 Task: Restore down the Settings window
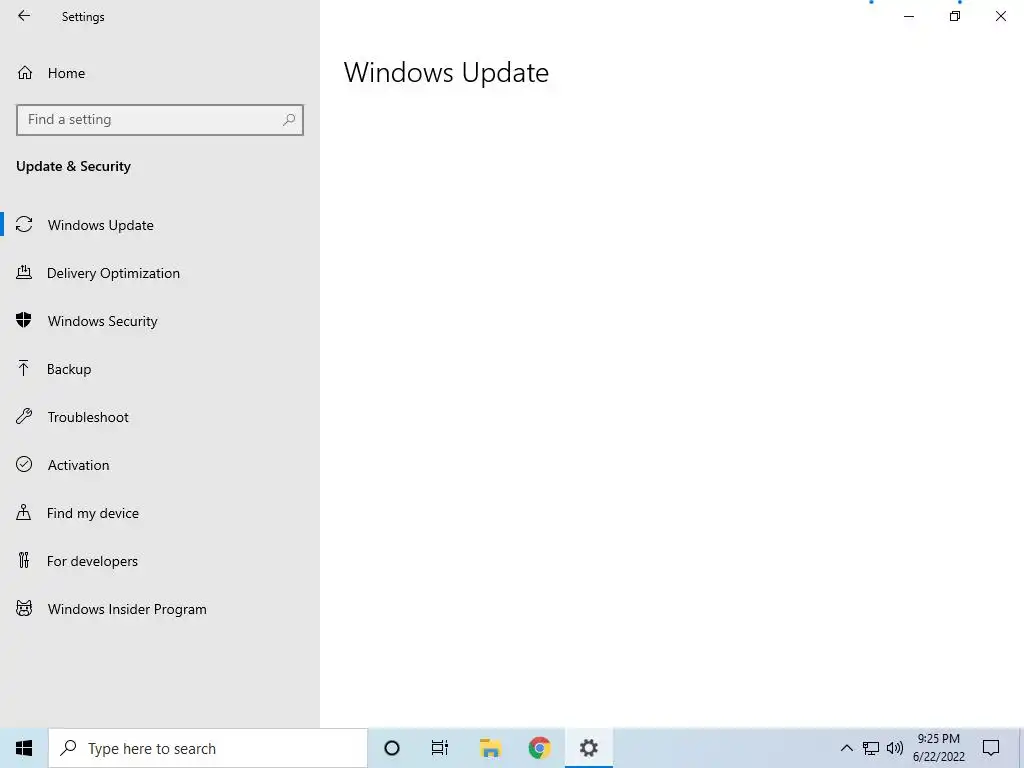coord(955,16)
